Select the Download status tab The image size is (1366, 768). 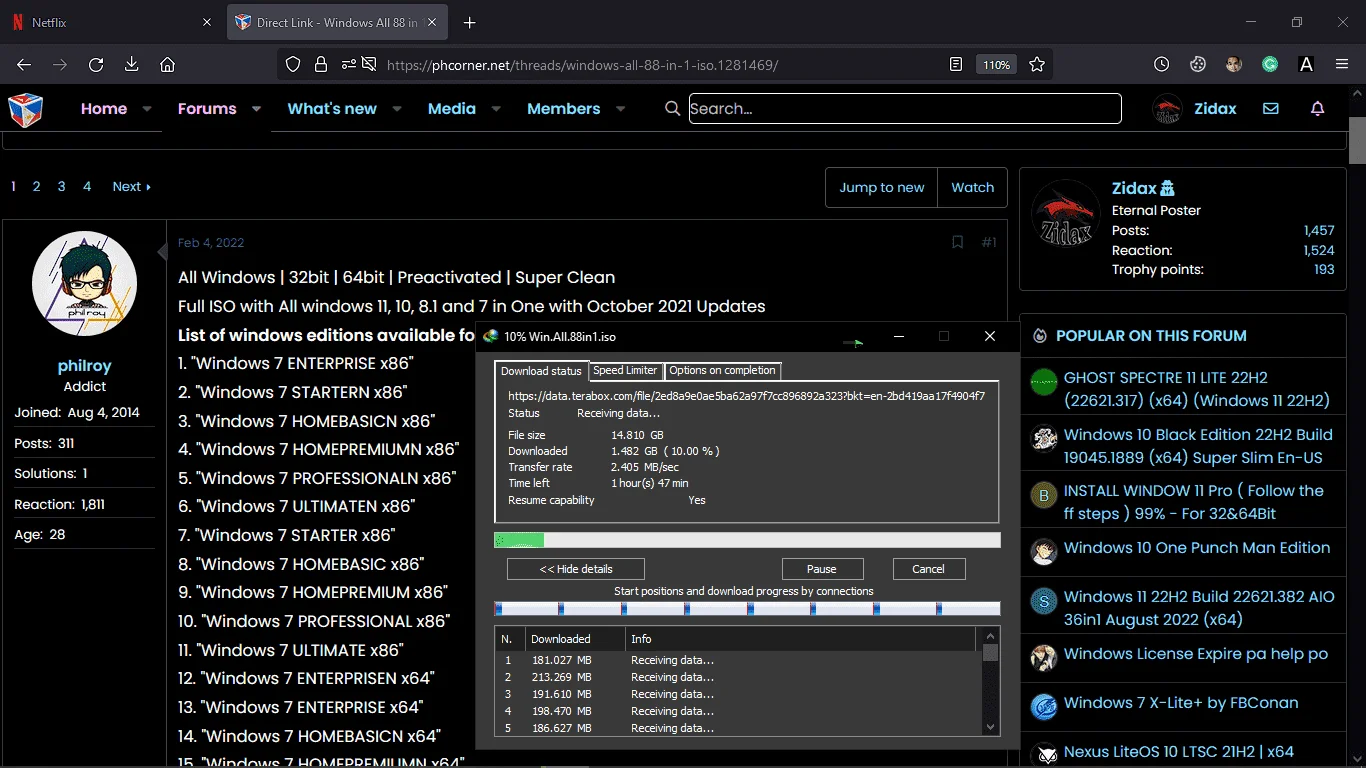tap(541, 371)
